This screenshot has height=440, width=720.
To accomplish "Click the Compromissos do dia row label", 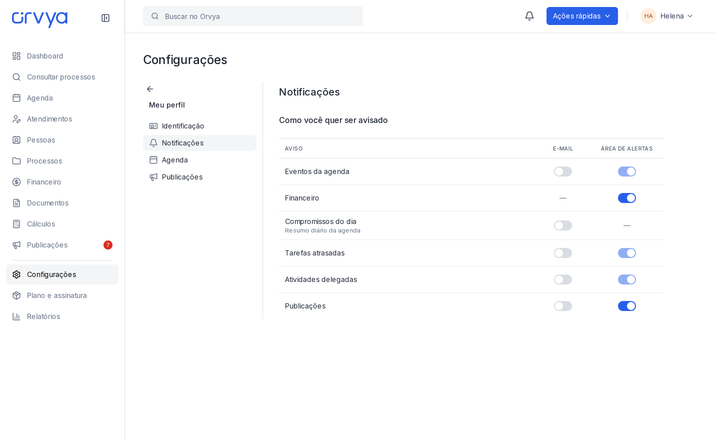I will 320,221.
